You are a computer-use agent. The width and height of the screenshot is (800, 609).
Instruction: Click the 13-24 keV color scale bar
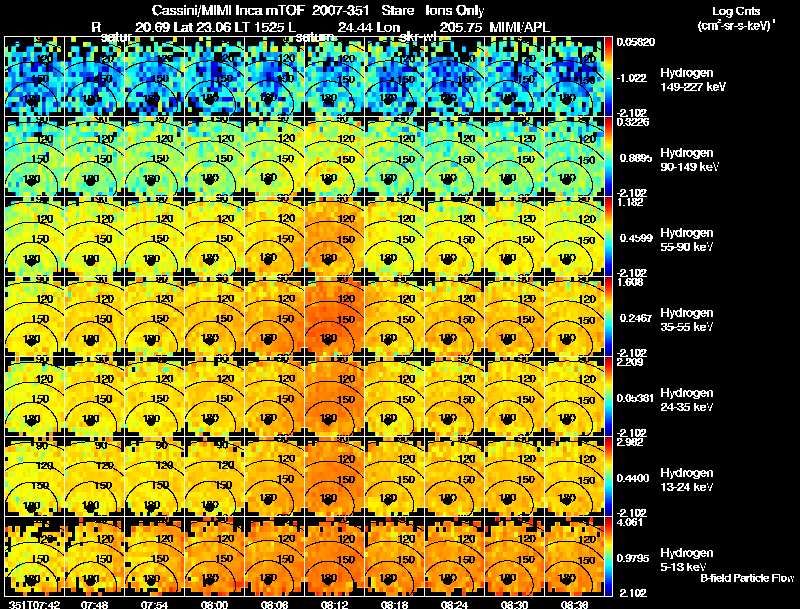tap(608, 477)
